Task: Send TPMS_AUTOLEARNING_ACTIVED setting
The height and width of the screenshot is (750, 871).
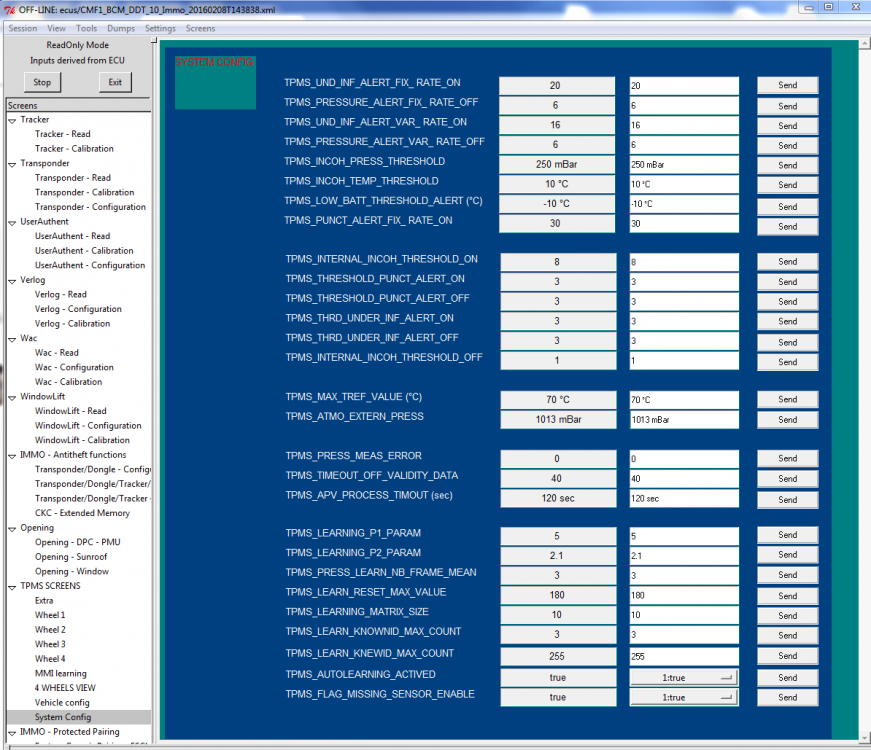Action: (x=787, y=678)
